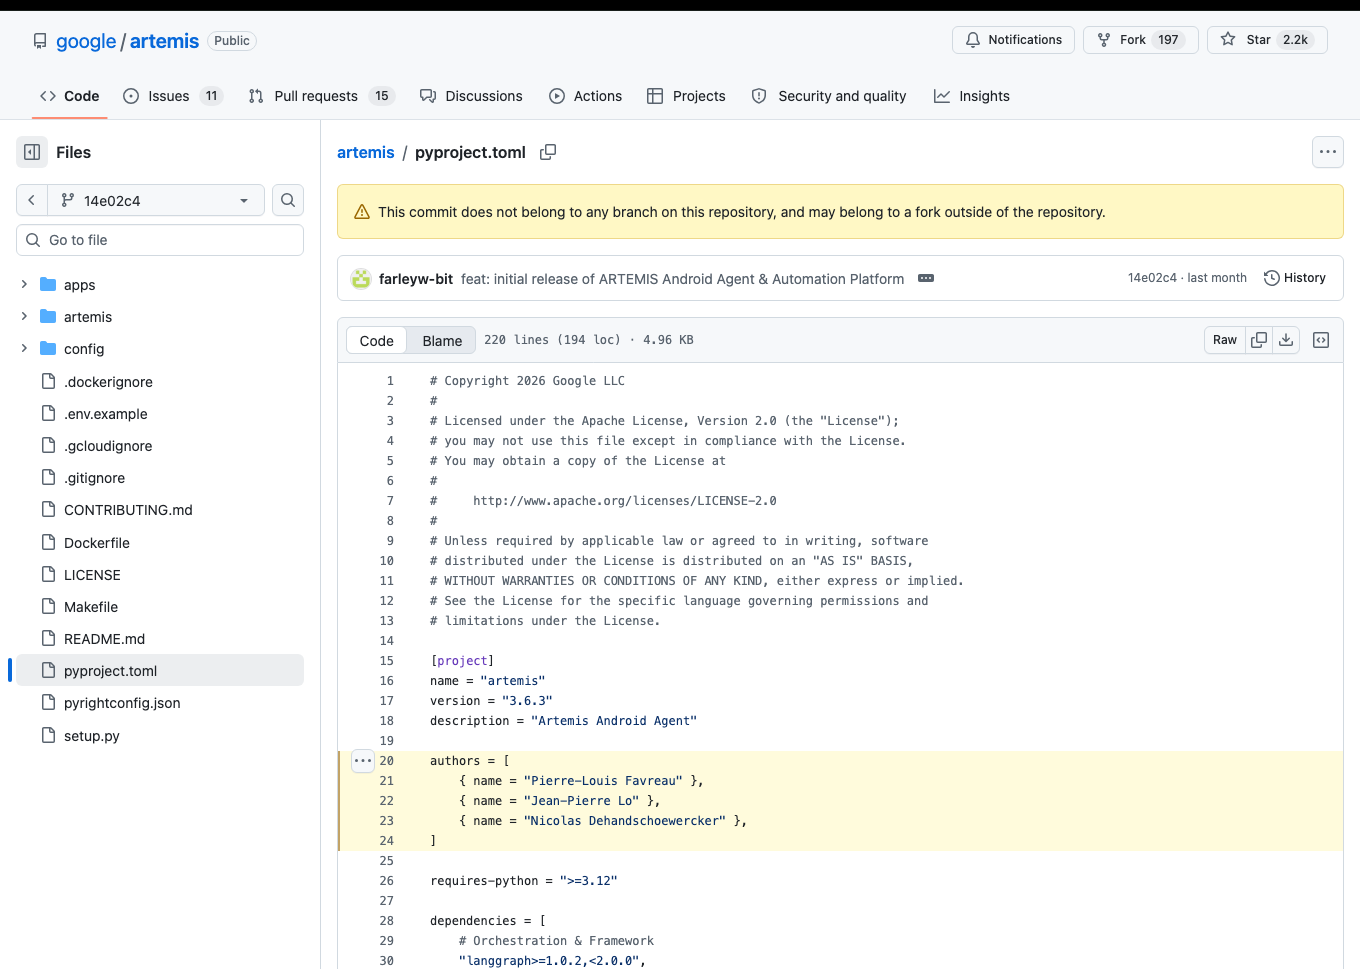Click the Apache license URL in line 7

click(625, 501)
